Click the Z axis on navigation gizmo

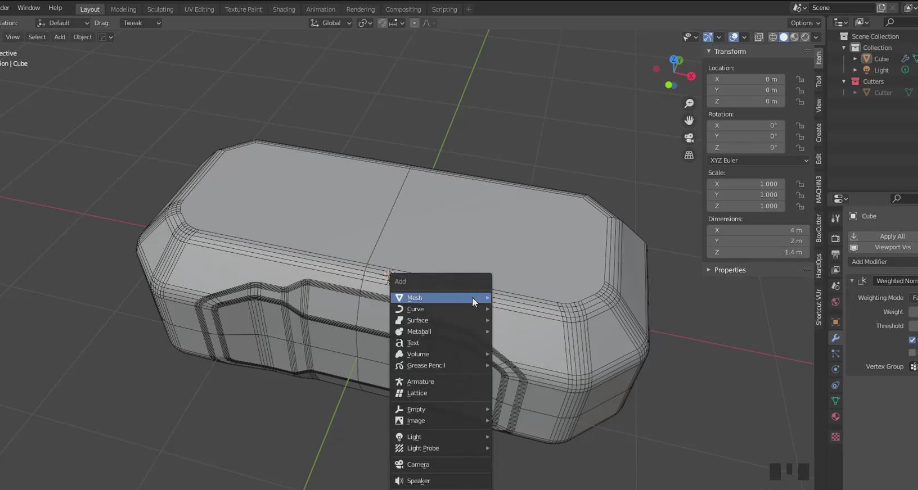(x=676, y=60)
